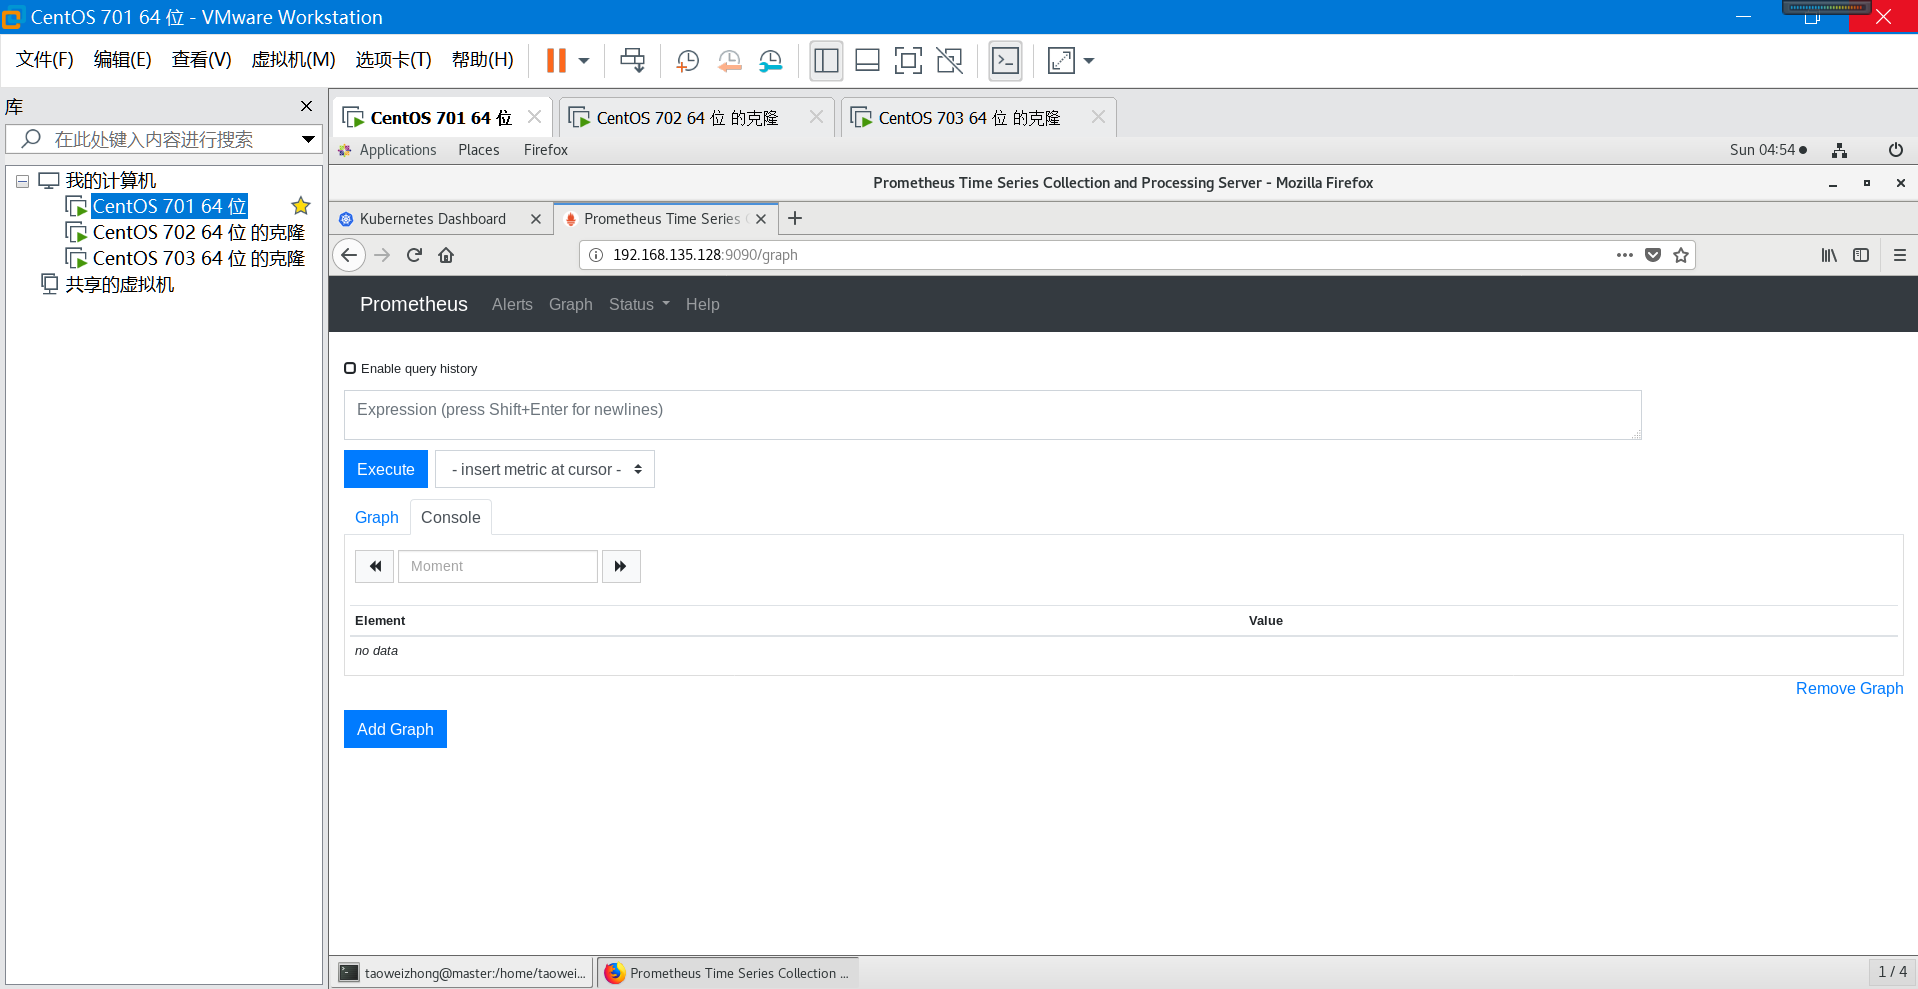Open the Firefox hamburger menu
1918x989 pixels.
tap(1900, 255)
